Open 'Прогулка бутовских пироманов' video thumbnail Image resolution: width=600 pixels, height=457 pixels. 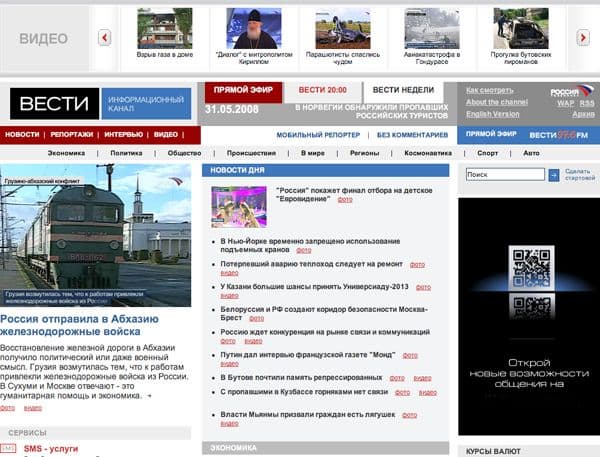point(521,28)
